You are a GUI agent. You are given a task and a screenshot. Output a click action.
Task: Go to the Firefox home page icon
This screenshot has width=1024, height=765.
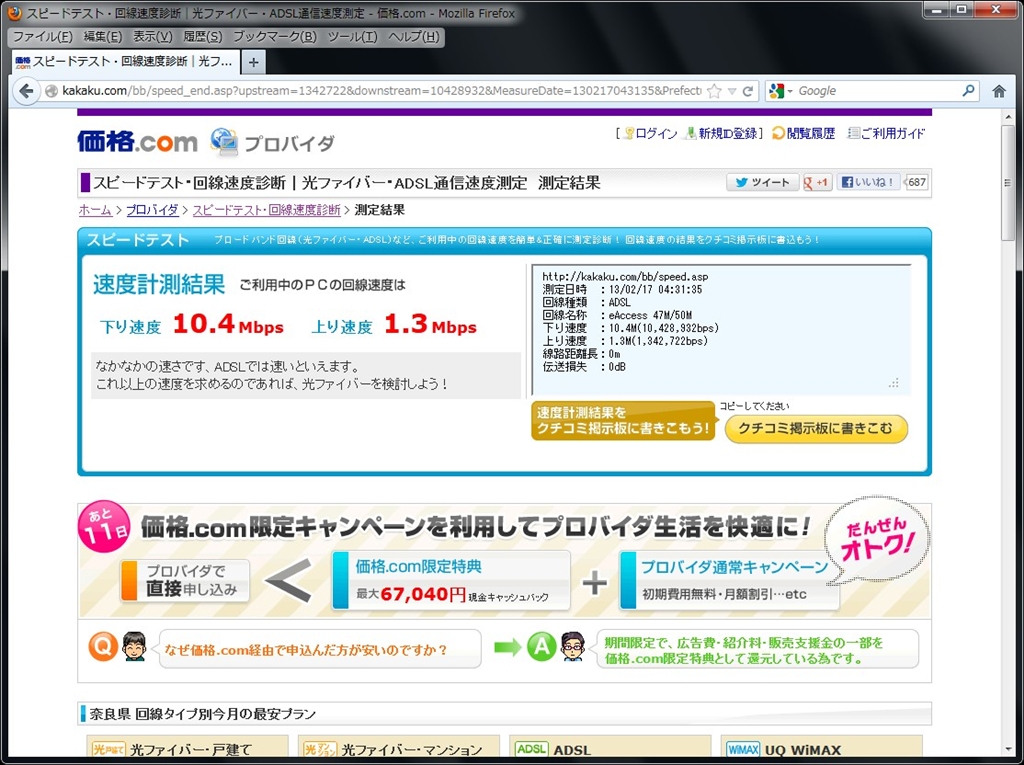[x=999, y=91]
